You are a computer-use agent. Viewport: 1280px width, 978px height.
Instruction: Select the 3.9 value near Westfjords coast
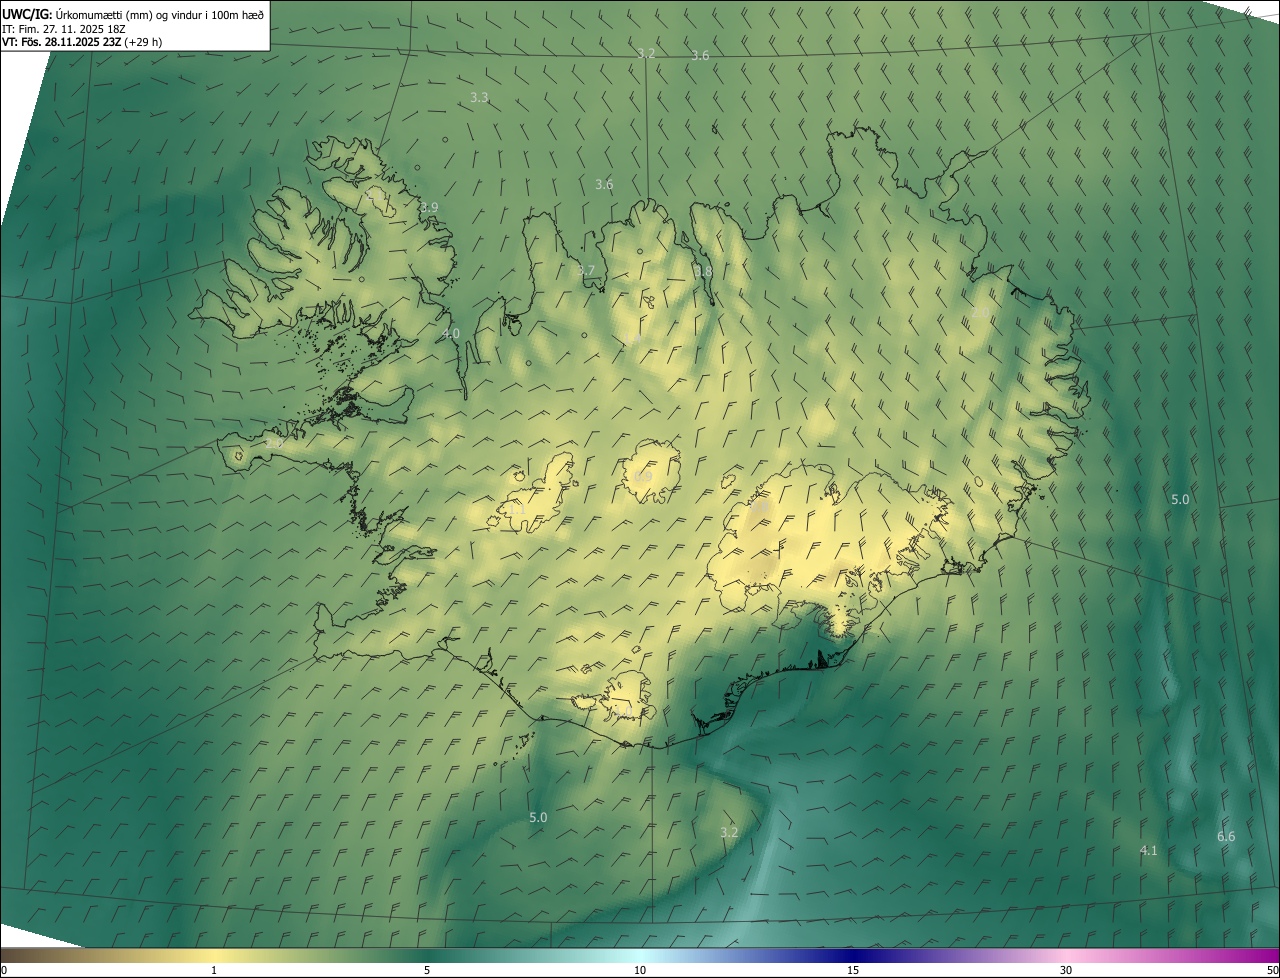tap(428, 207)
